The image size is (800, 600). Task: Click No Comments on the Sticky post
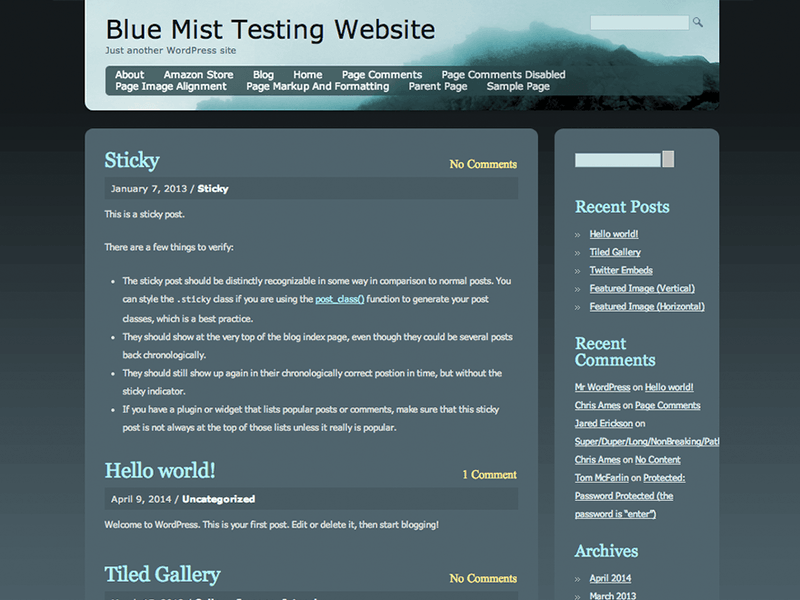482,164
